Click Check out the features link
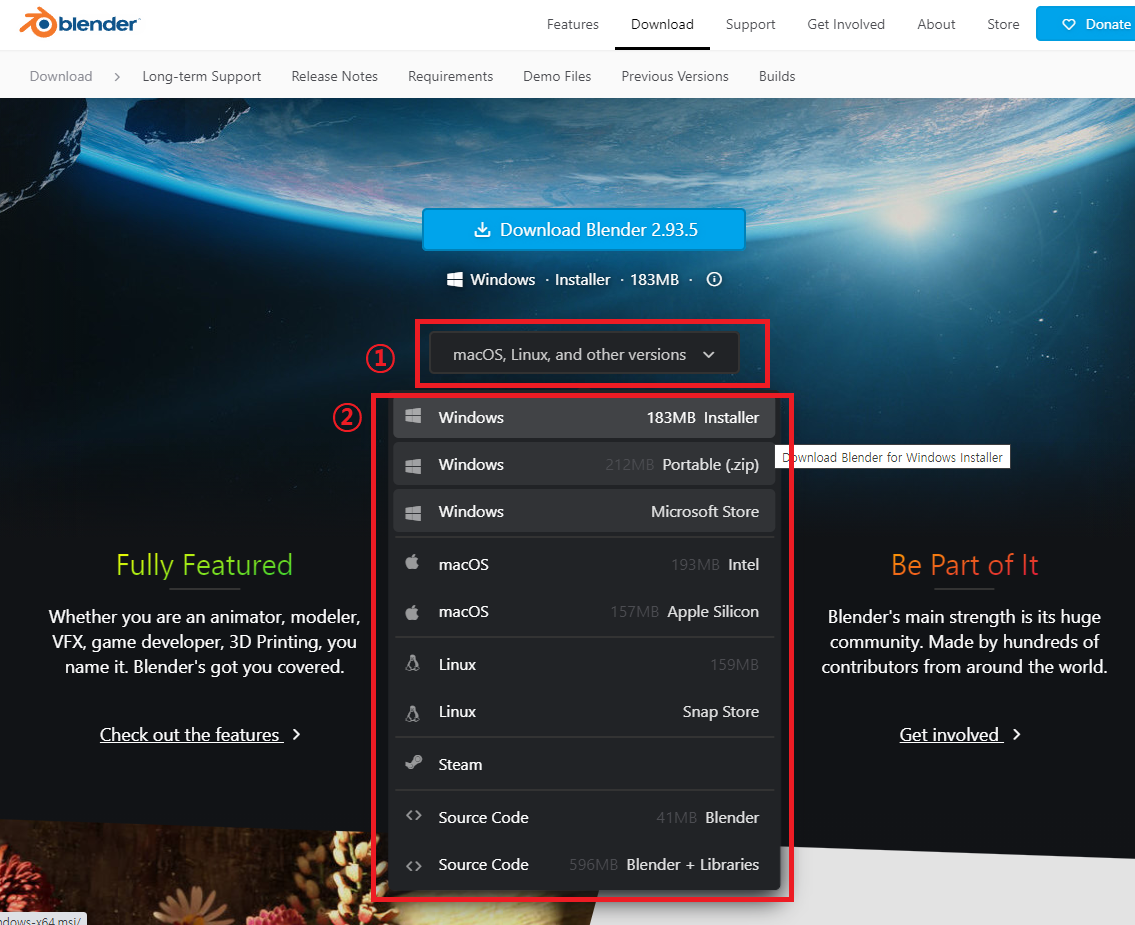 191,735
